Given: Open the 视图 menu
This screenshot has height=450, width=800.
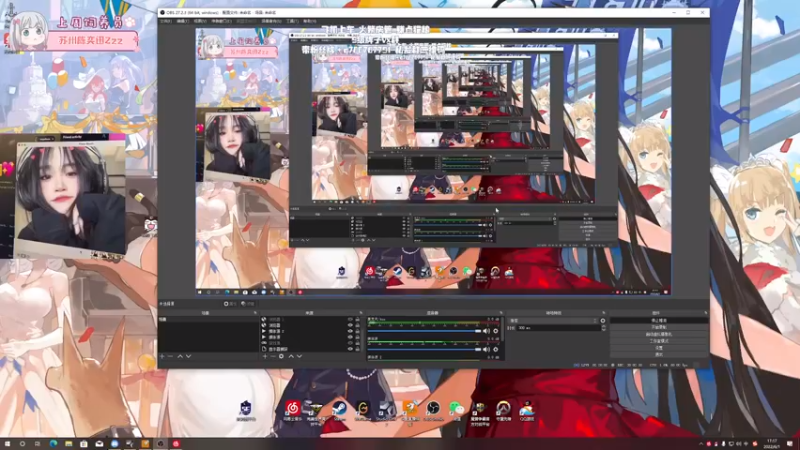Looking at the screenshot, I should (x=199, y=21).
